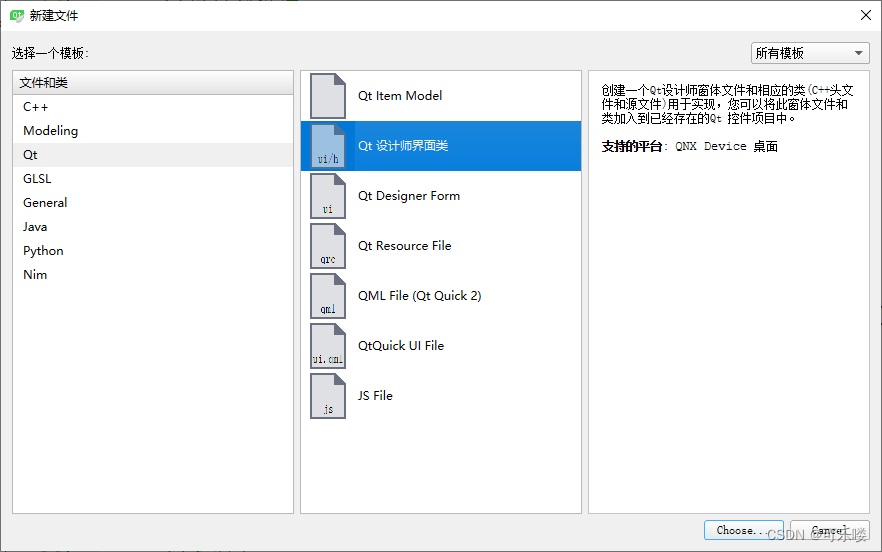Select the Java category
The image size is (882, 552).
35,227
